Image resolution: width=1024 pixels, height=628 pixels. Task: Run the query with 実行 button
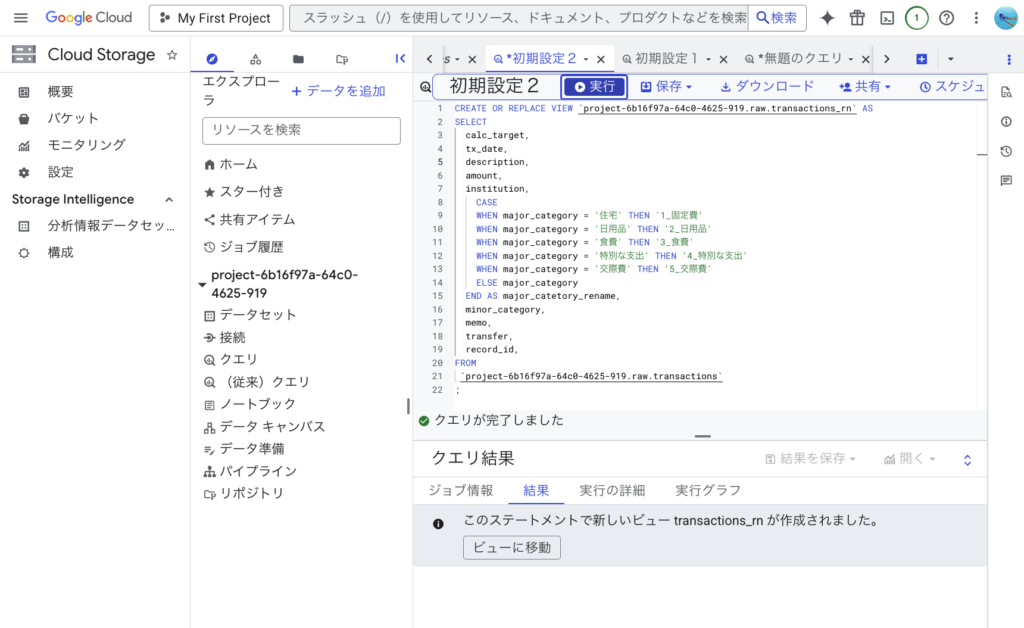pyautogui.click(x=594, y=87)
